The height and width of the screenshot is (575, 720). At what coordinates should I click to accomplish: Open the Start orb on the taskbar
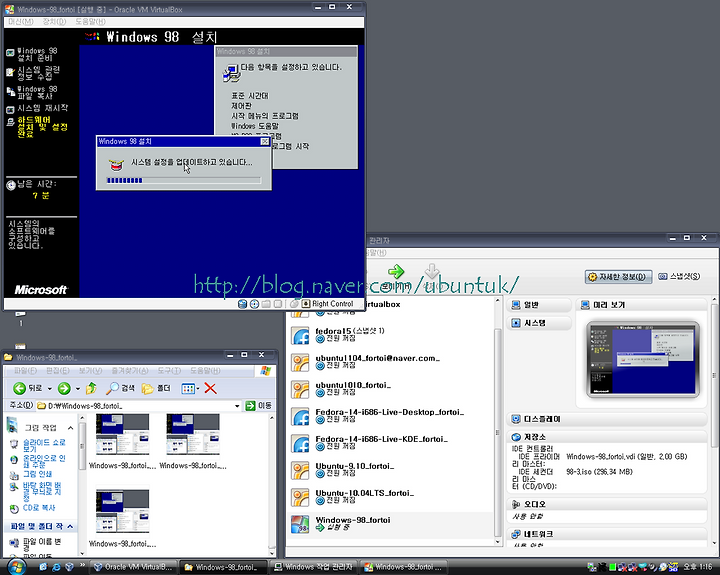(15, 567)
